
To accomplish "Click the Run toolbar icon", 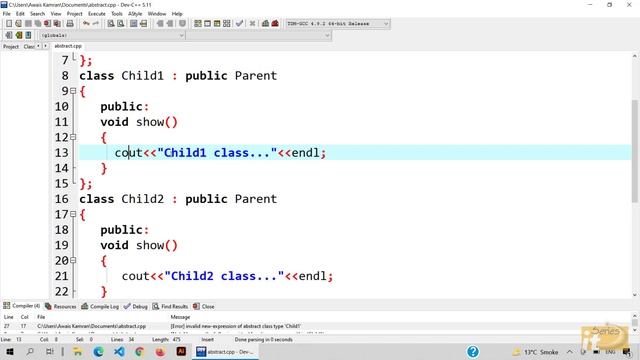I will pos(207,24).
